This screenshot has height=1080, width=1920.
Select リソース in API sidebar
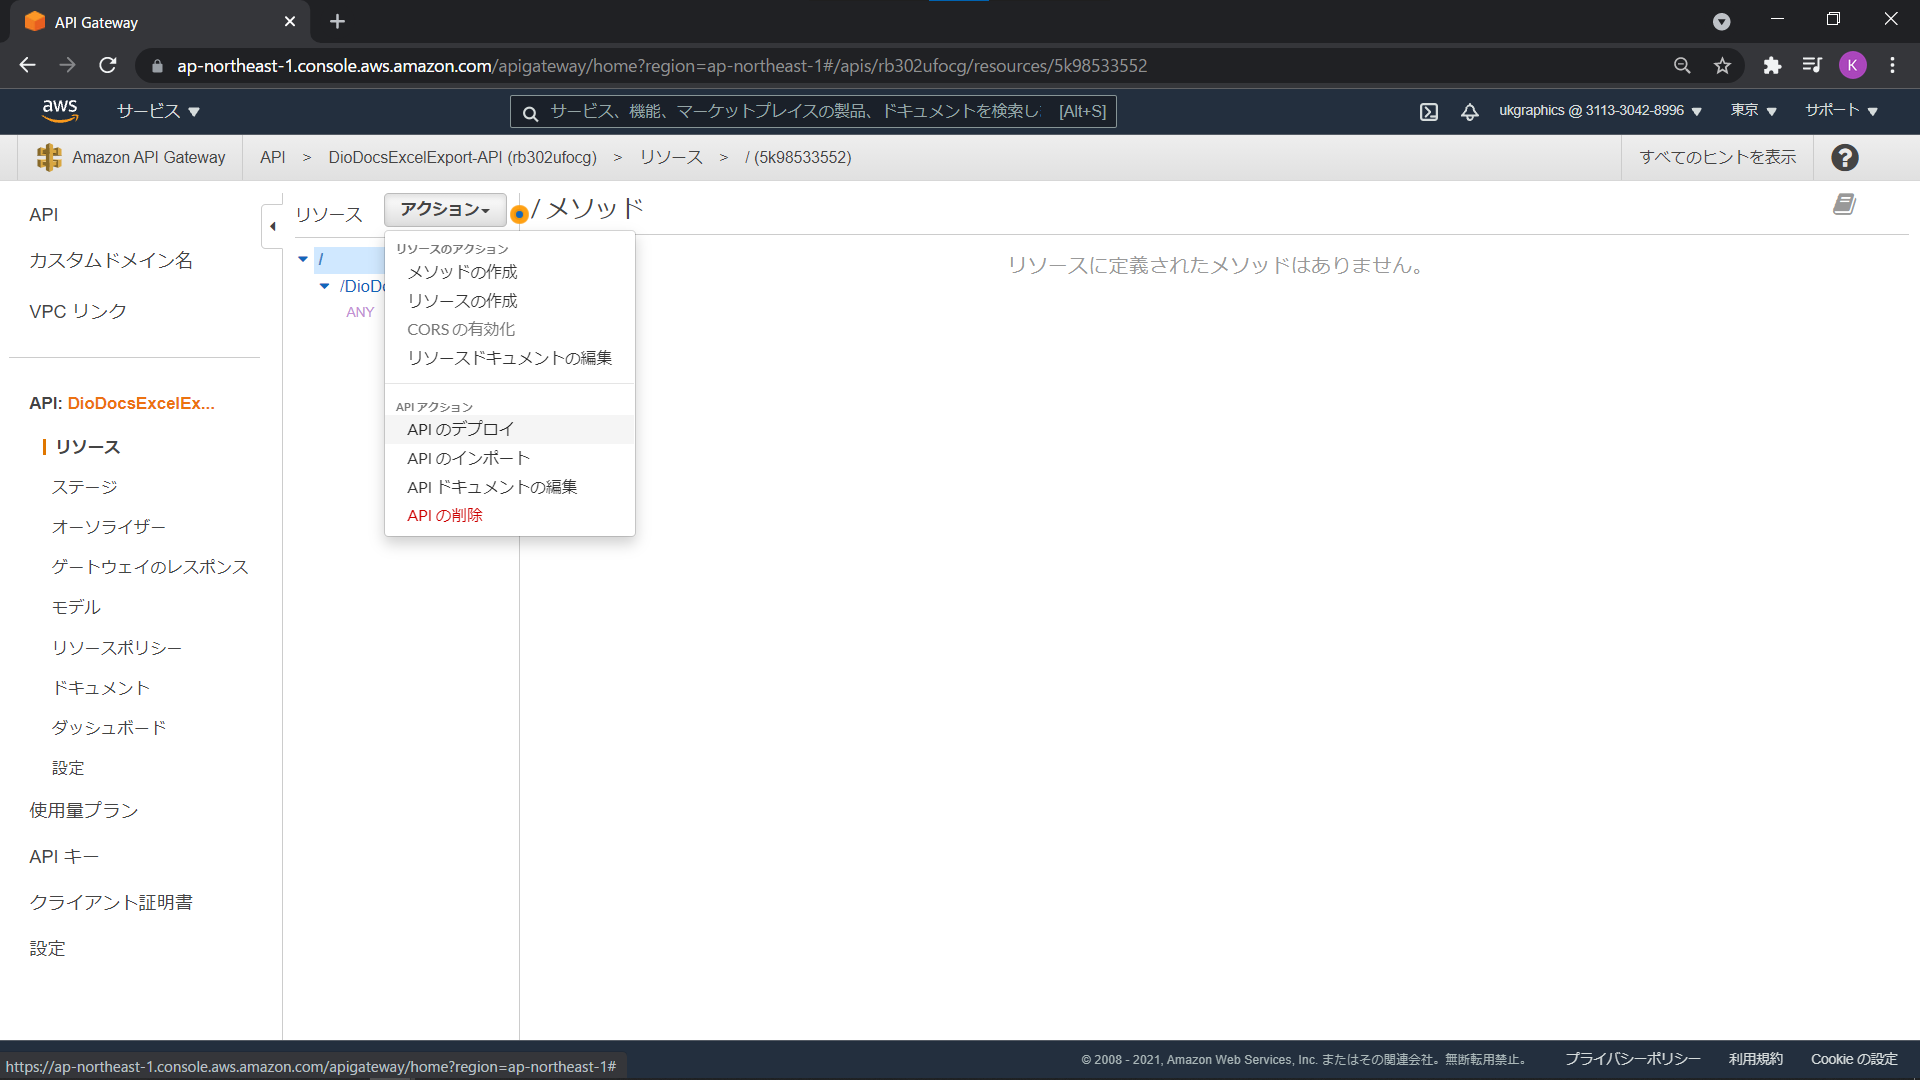click(88, 447)
